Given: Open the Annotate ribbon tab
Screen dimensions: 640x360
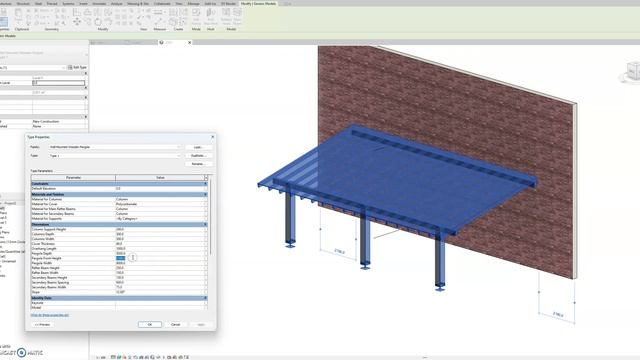Looking at the screenshot, I should [99, 3].
